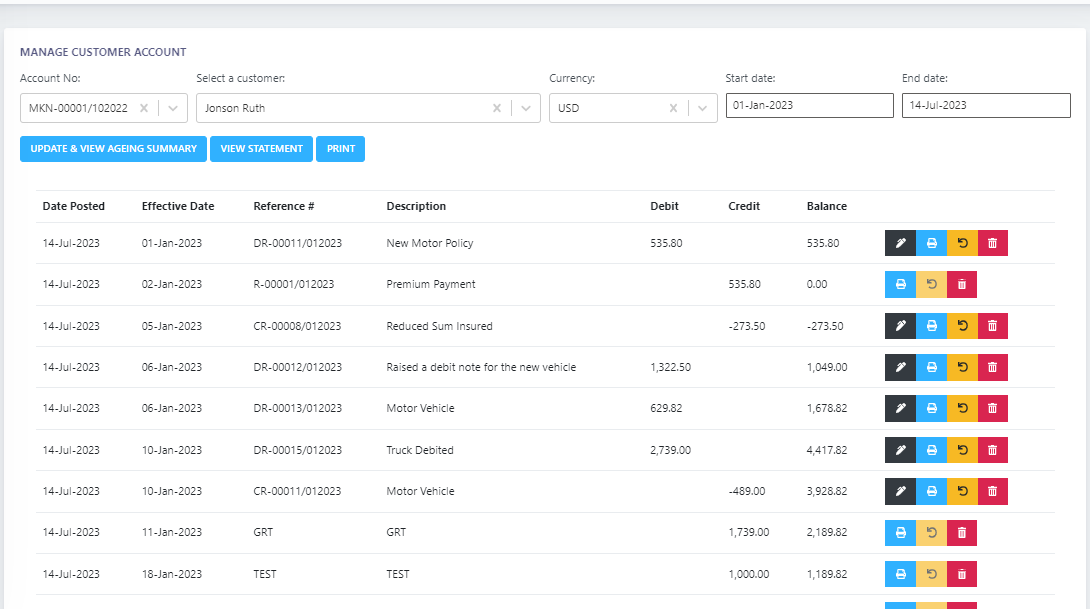Print the CR-00011/012023 Motor Vehicle row

932,492
